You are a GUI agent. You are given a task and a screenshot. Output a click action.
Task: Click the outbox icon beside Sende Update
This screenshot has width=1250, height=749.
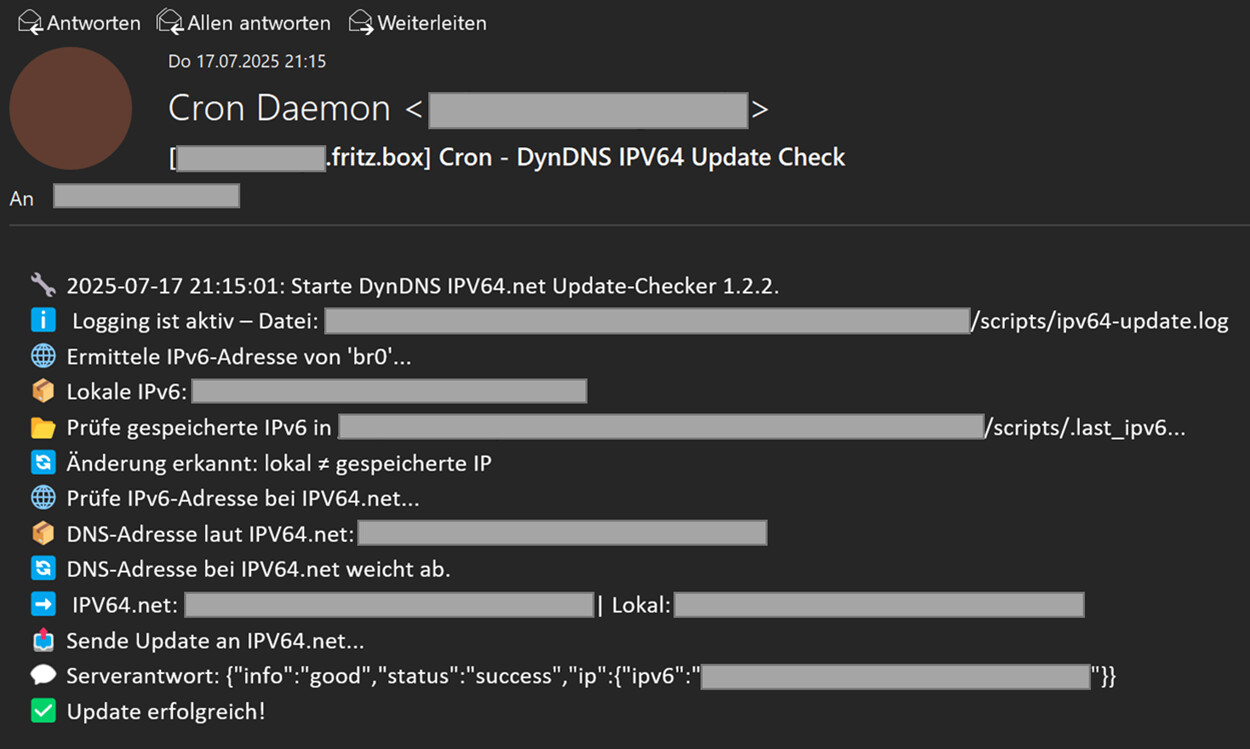[43, 641]
